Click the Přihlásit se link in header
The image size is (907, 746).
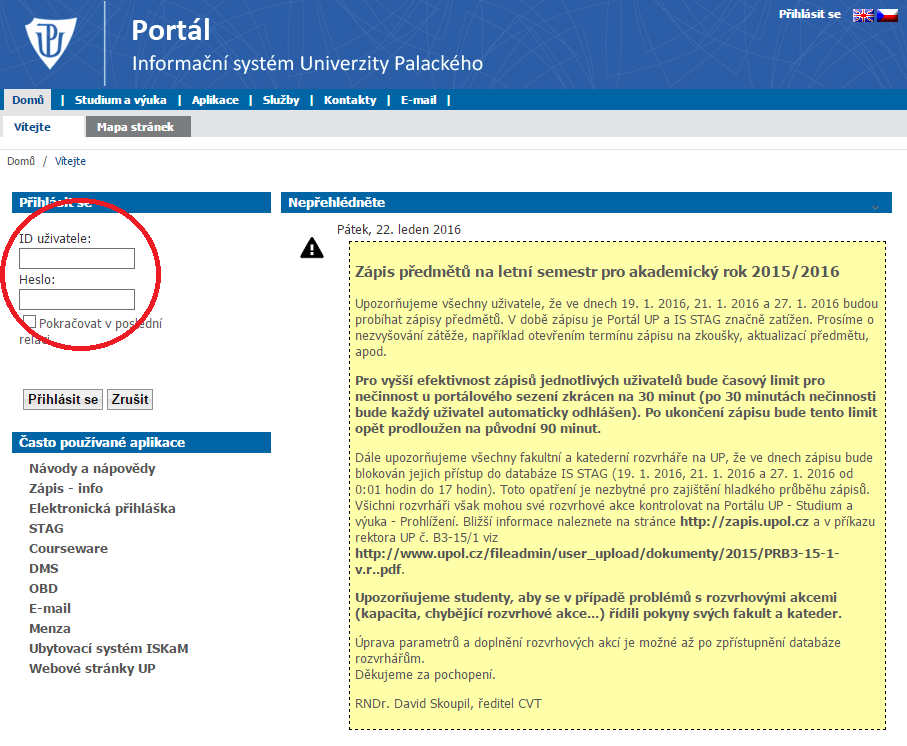pos(809,15)
